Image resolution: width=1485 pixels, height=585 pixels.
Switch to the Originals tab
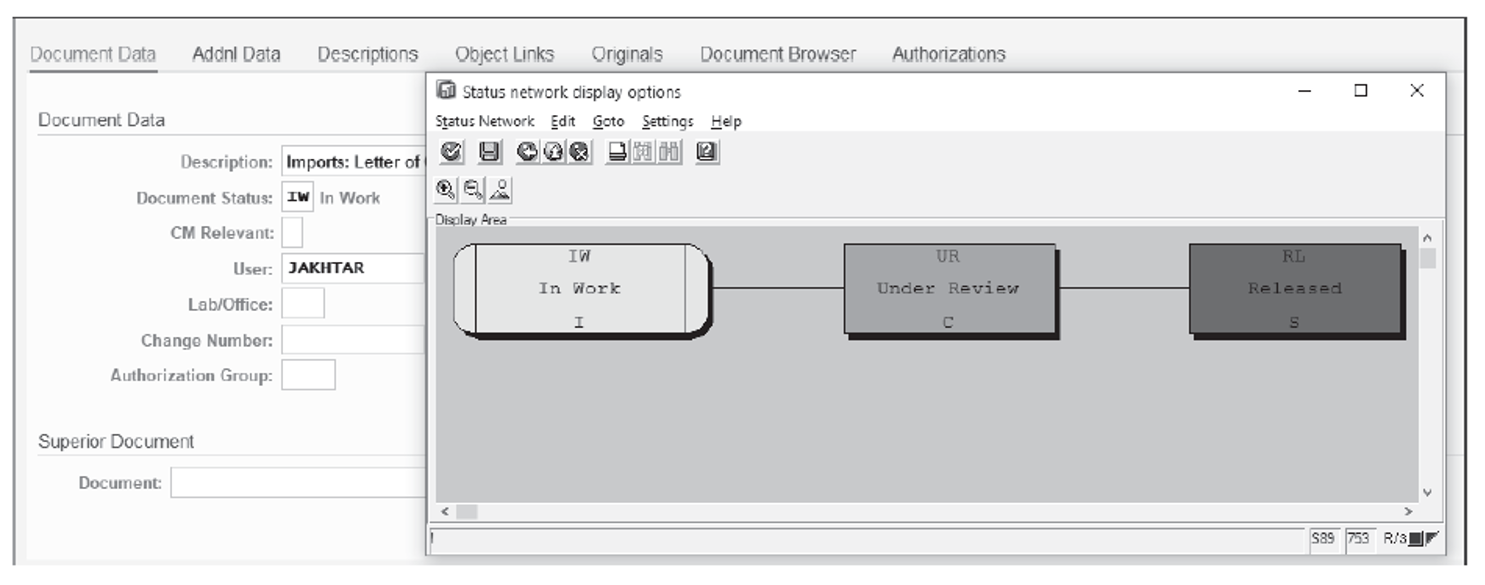click(x=627, y=54)
